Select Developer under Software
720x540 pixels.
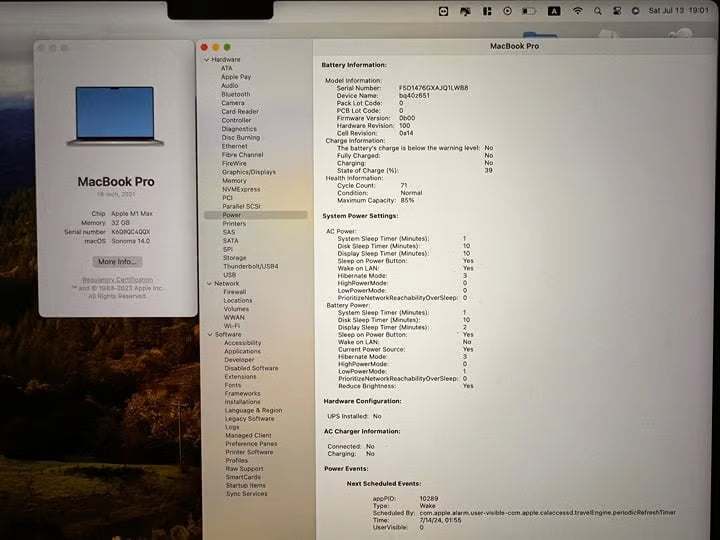pos(239,360)
